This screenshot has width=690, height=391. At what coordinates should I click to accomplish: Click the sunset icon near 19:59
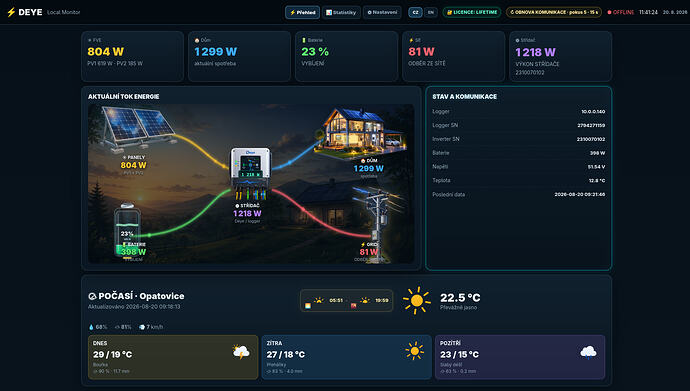[x=365, y=300]
